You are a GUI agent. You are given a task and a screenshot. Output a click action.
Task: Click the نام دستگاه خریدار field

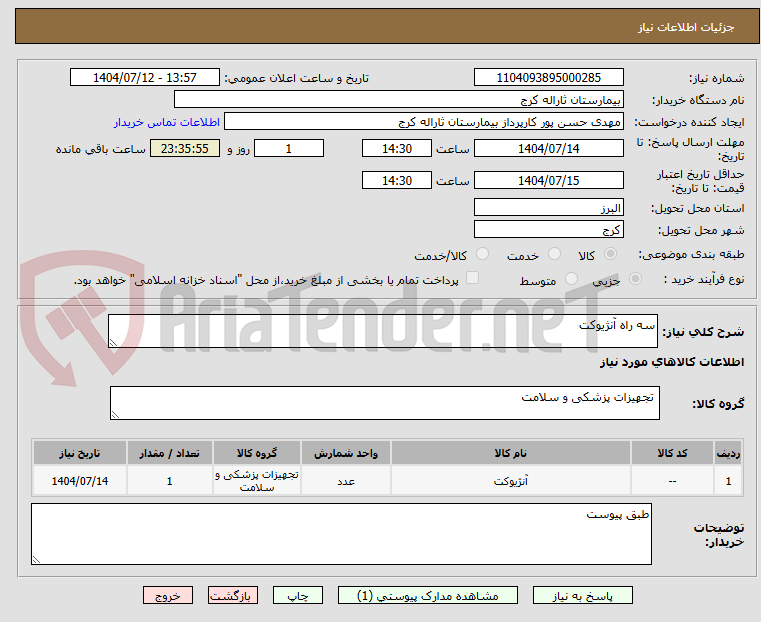click(x=398, y=100)
